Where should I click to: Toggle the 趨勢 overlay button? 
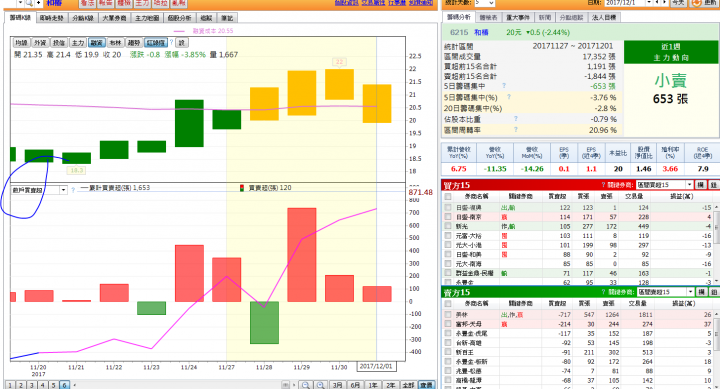point(134,43)
